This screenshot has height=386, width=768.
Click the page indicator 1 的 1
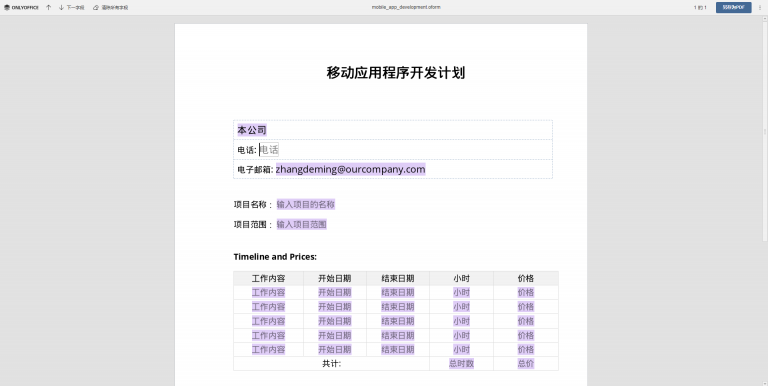700,7
